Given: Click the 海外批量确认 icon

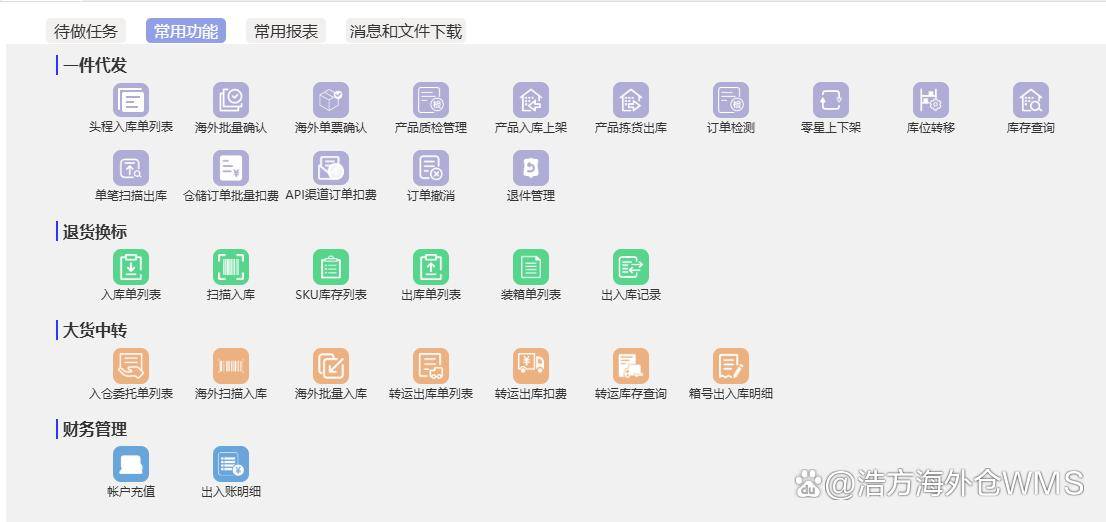Looking at the screenshot, I should point(231,100).
